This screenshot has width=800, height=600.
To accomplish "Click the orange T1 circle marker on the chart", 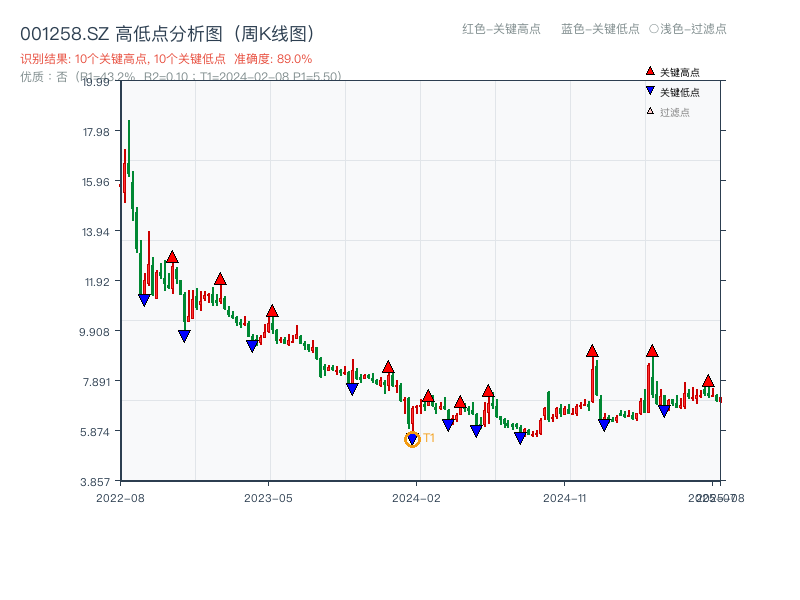I will 412,439.
